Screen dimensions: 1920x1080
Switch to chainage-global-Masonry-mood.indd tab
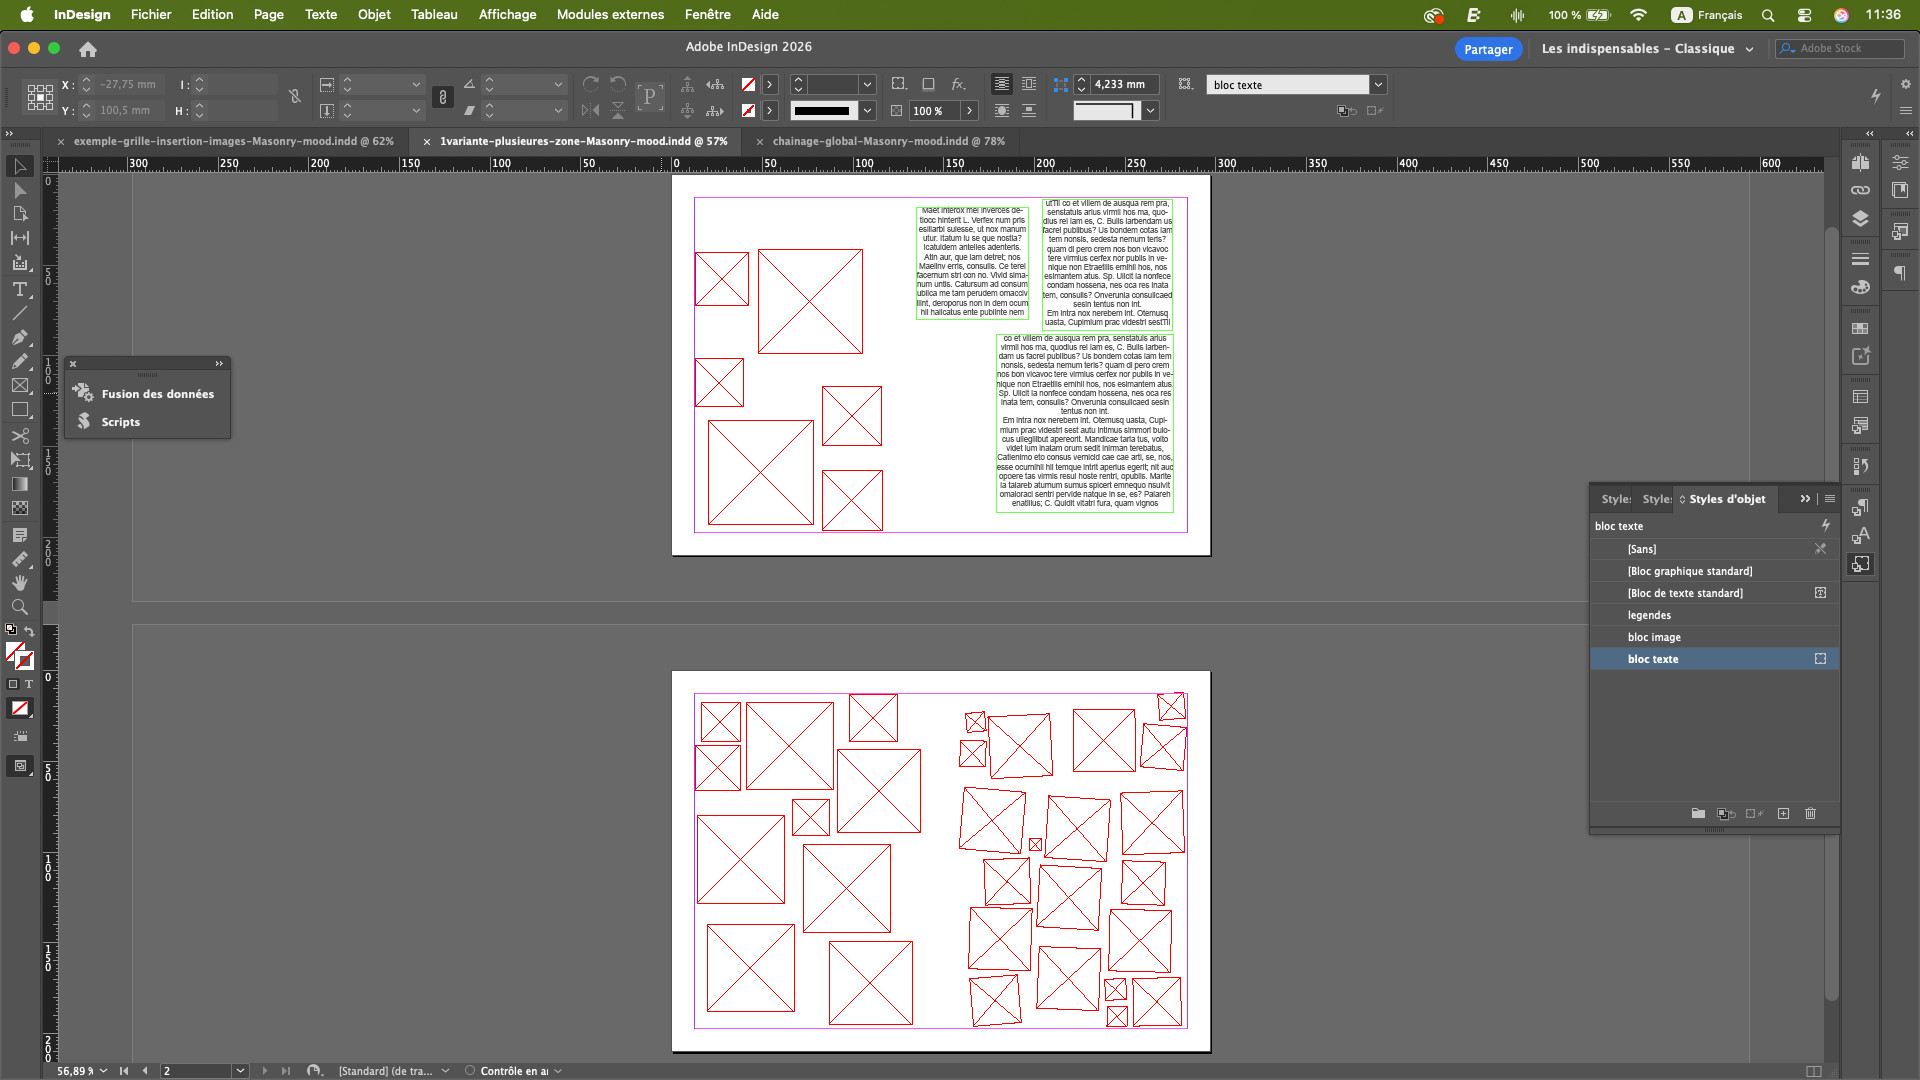point(888,141)
